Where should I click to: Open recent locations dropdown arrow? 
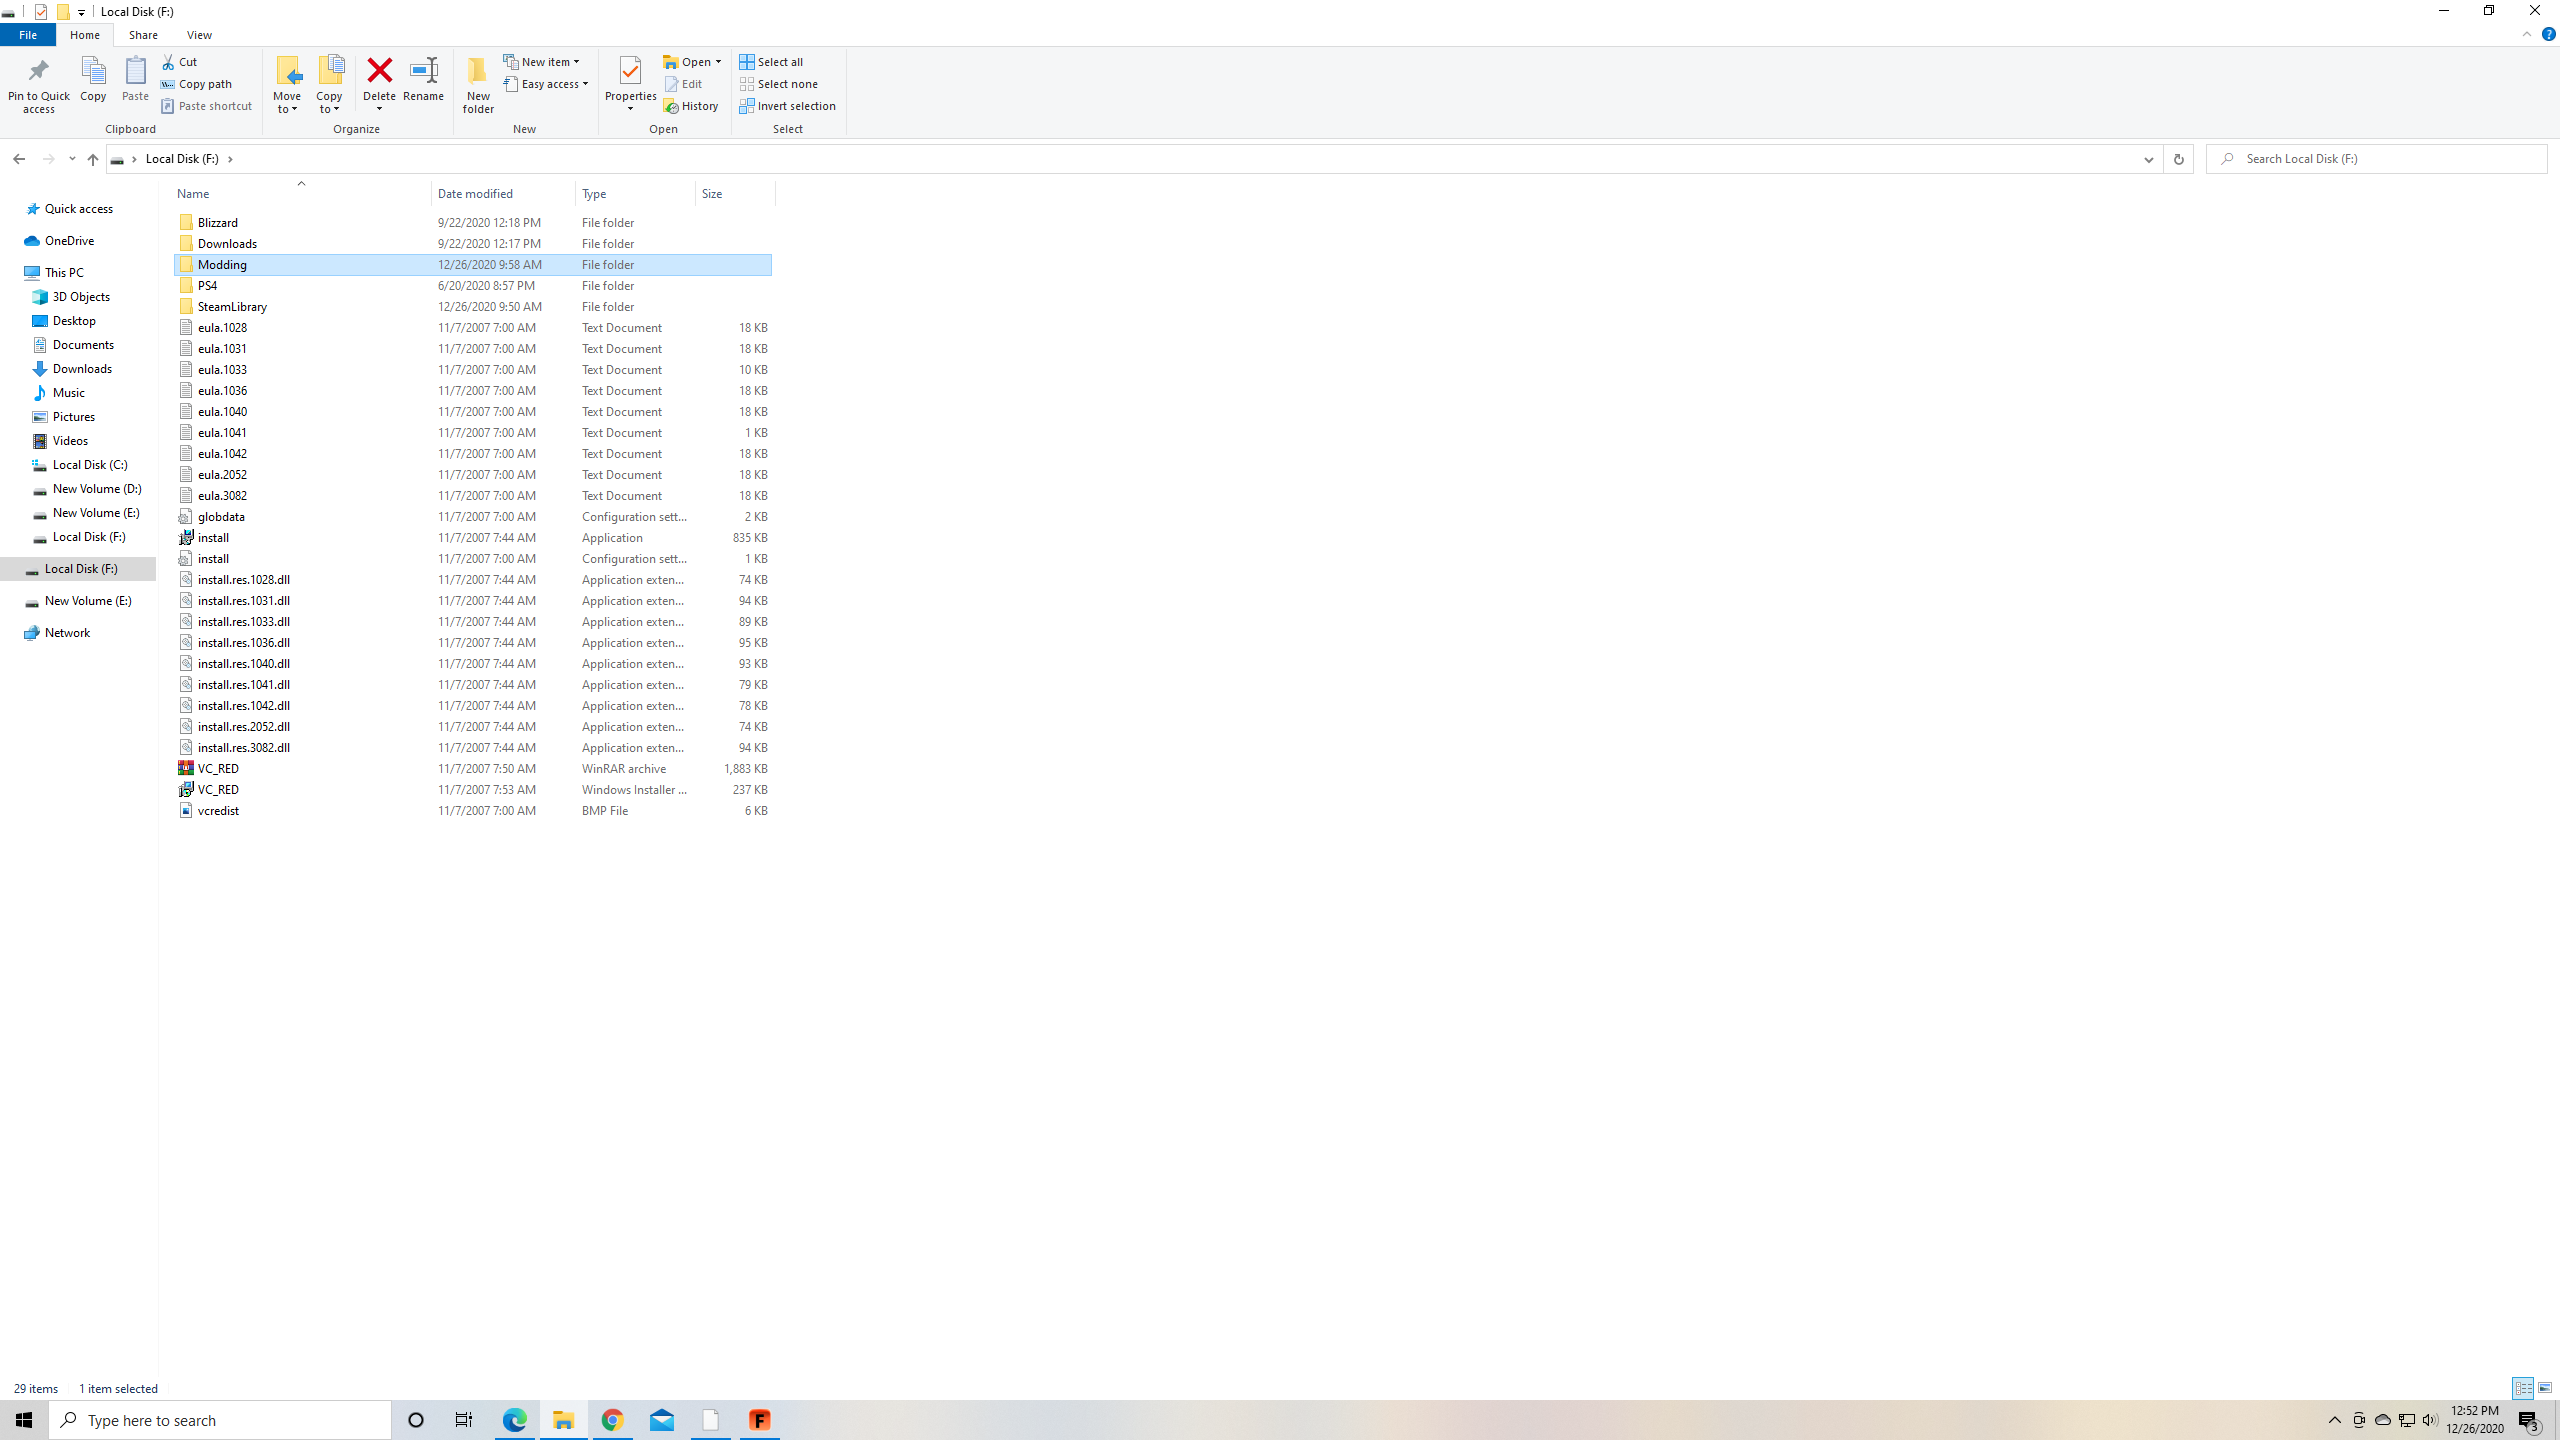[x=72, y=159]
